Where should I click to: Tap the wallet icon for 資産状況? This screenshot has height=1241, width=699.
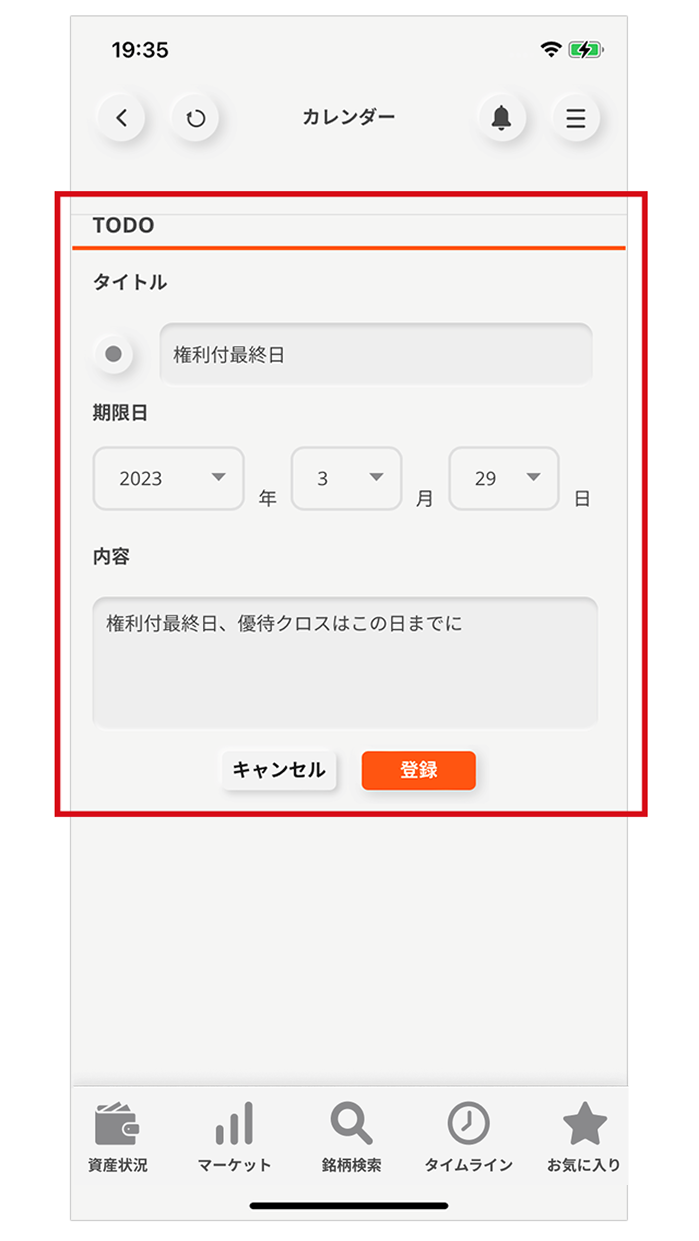(x=117, y=1124)
